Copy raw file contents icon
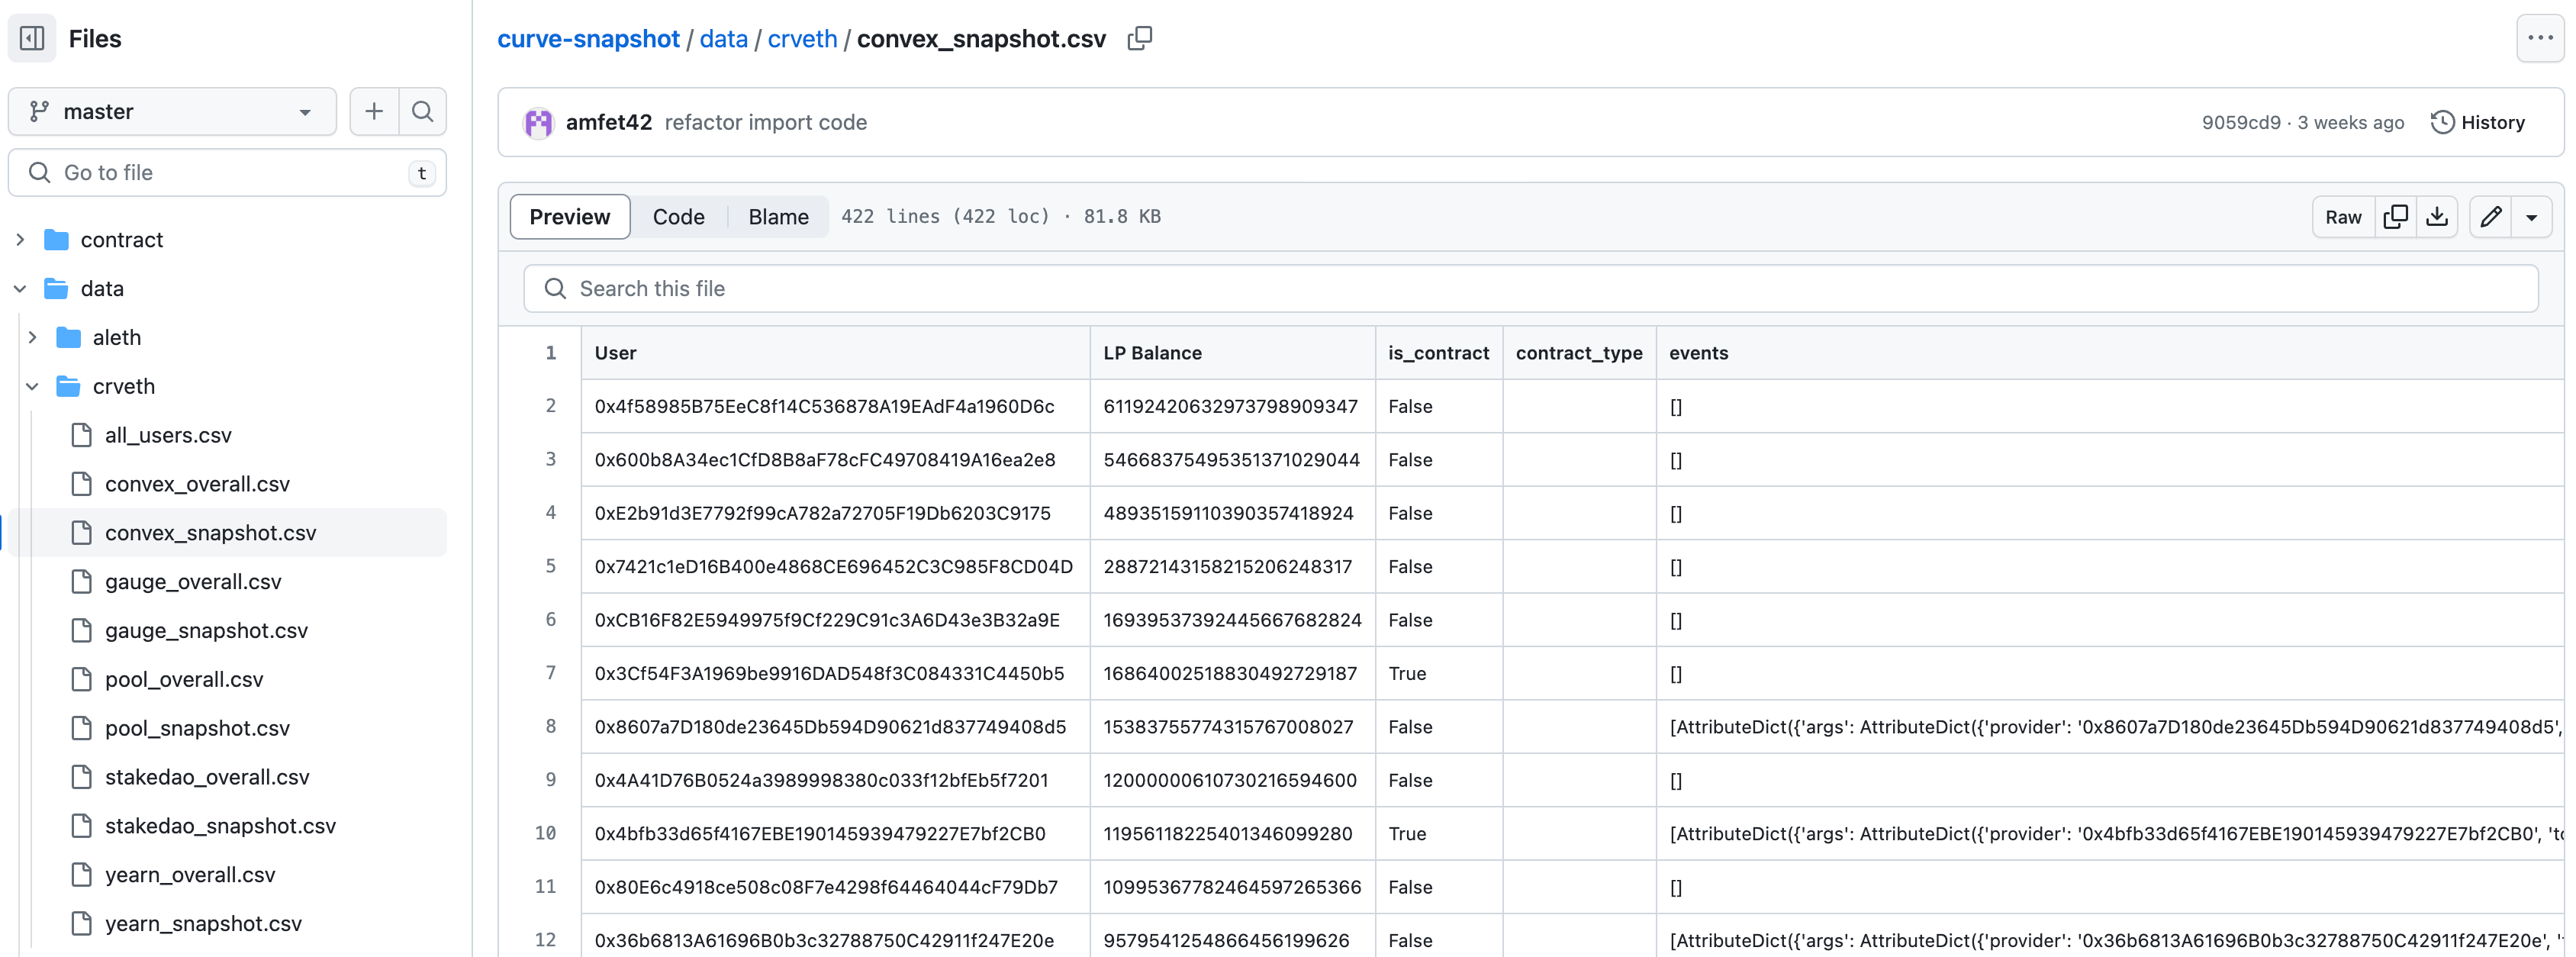This screenshot has height=957, width=2576. point(2395,217)
